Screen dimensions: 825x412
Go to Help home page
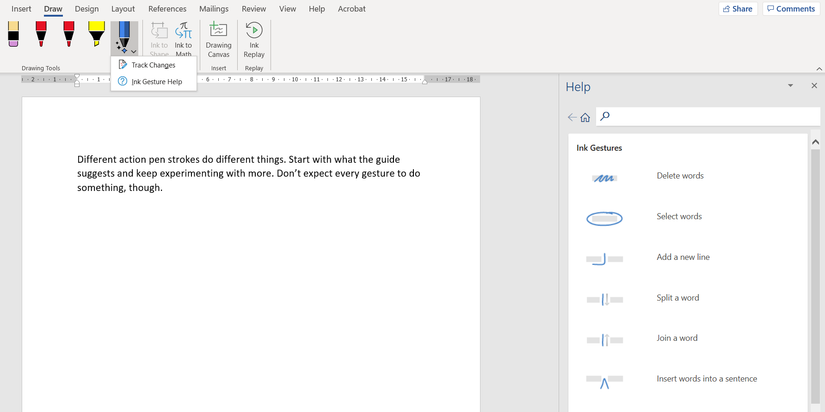(x=585, y=117)
